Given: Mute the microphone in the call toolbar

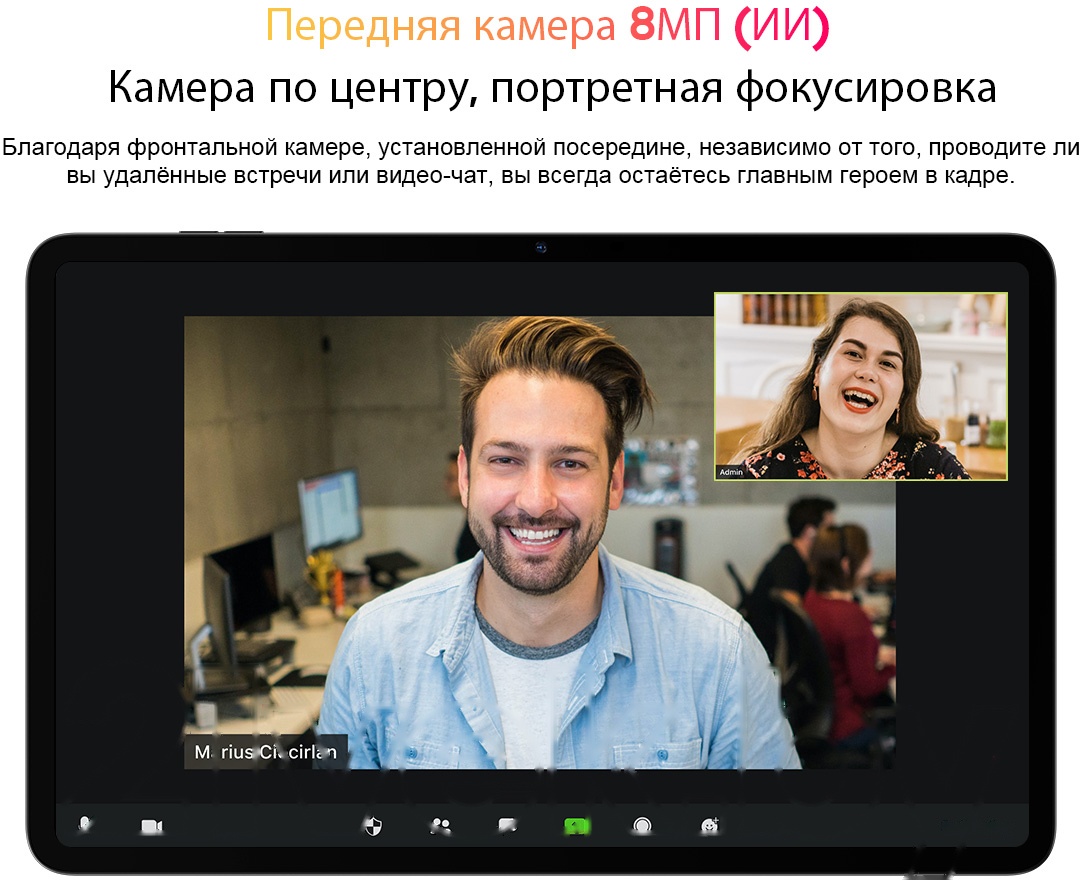Looking at the screenshot, I should pyautogui.click(x=83, y=825).
